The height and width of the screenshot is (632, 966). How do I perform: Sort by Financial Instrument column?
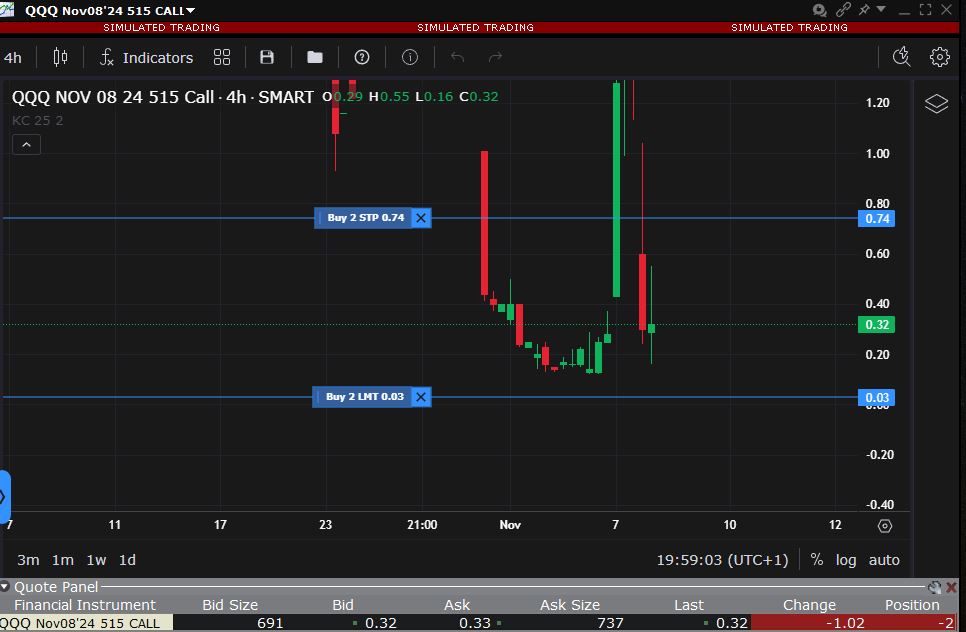[85, 605]
